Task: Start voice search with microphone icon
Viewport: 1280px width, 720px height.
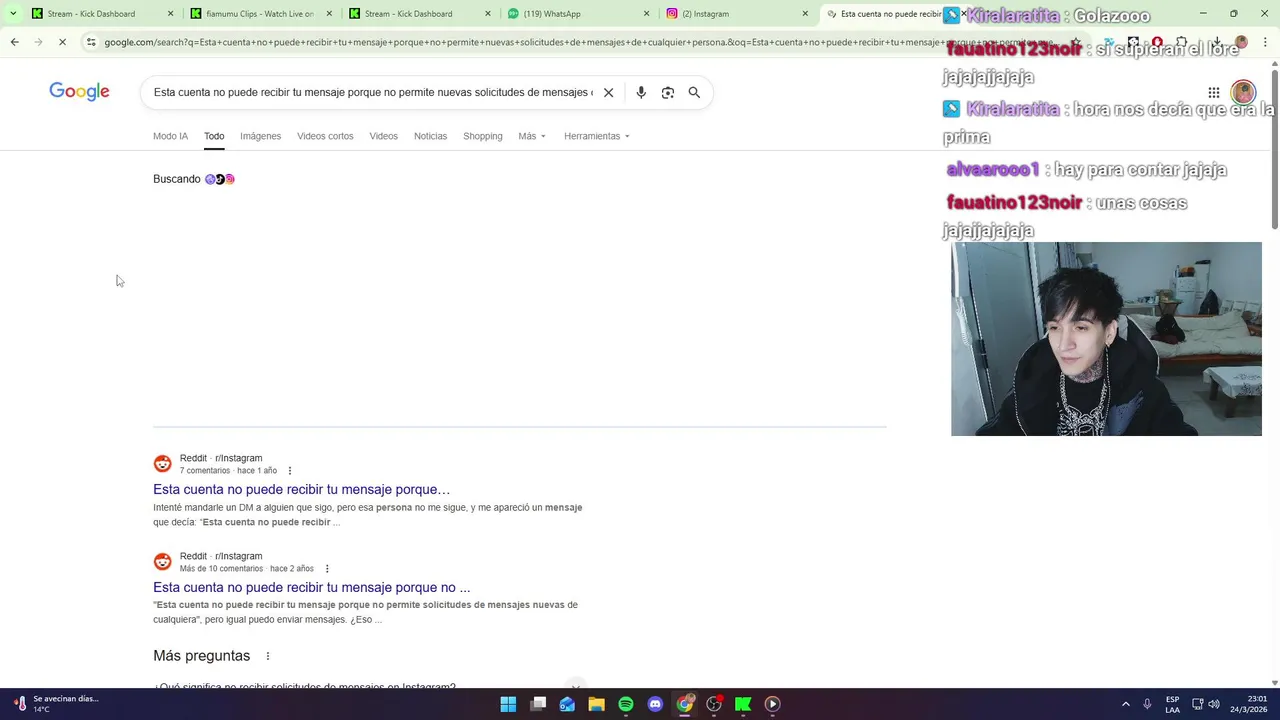Action: (641, 92)
